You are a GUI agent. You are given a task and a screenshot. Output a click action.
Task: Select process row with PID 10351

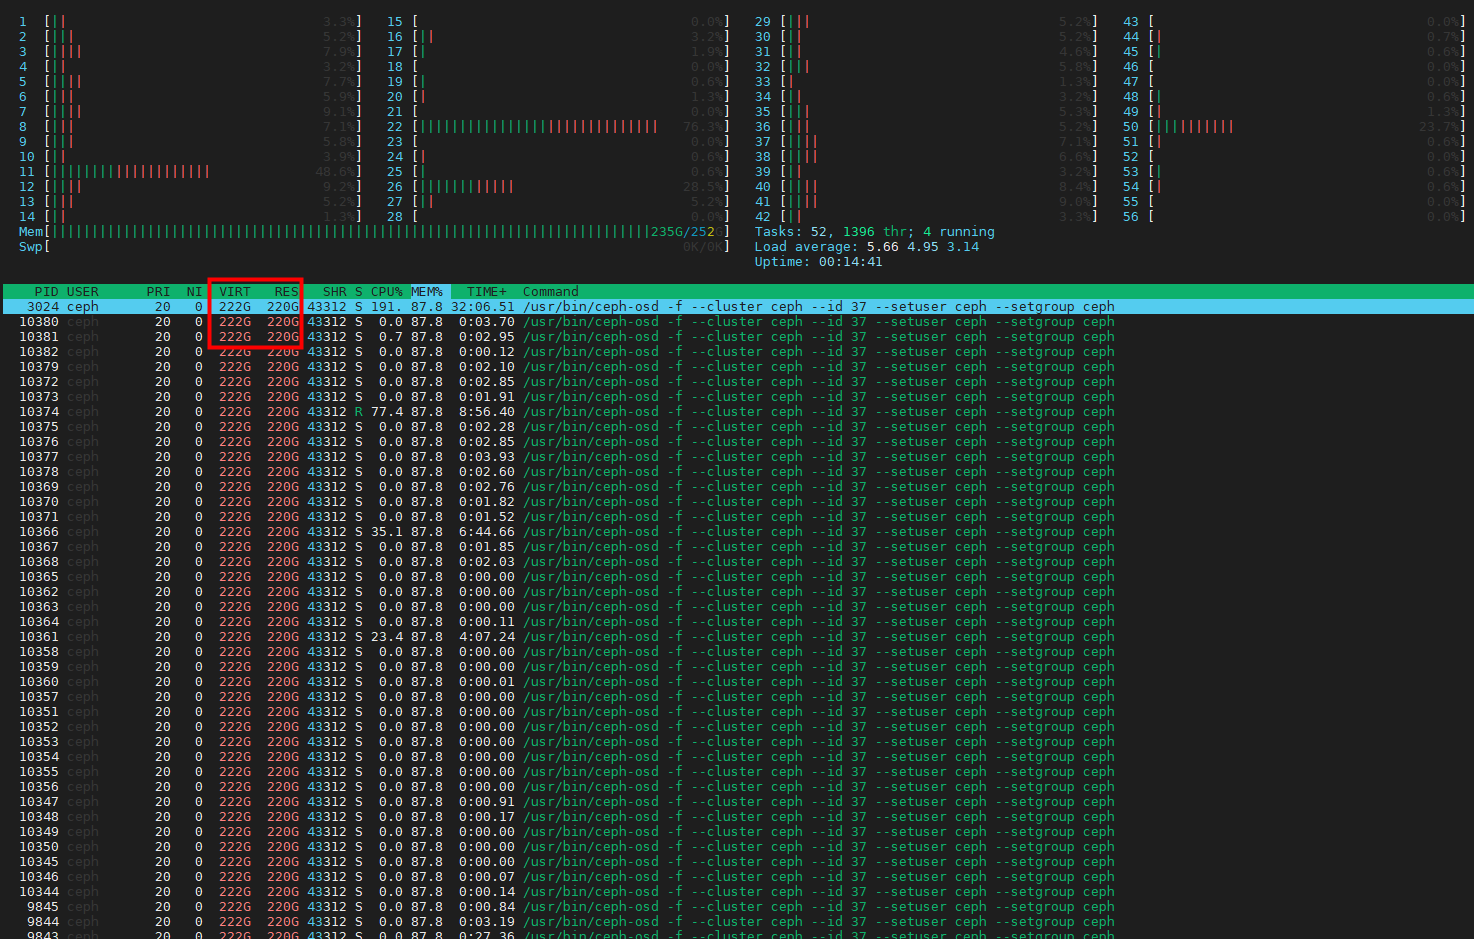pos(737,712)
